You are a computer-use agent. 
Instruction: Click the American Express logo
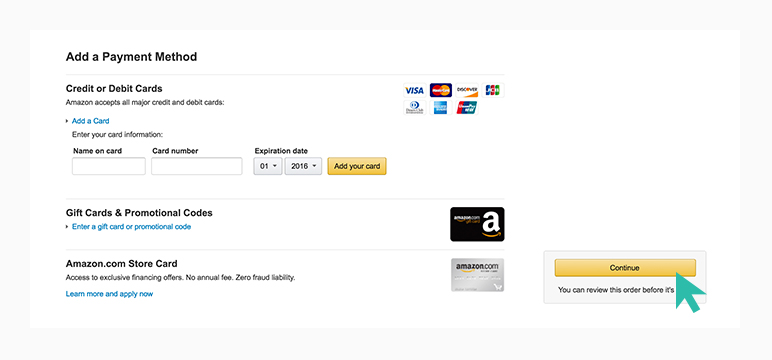441,108
